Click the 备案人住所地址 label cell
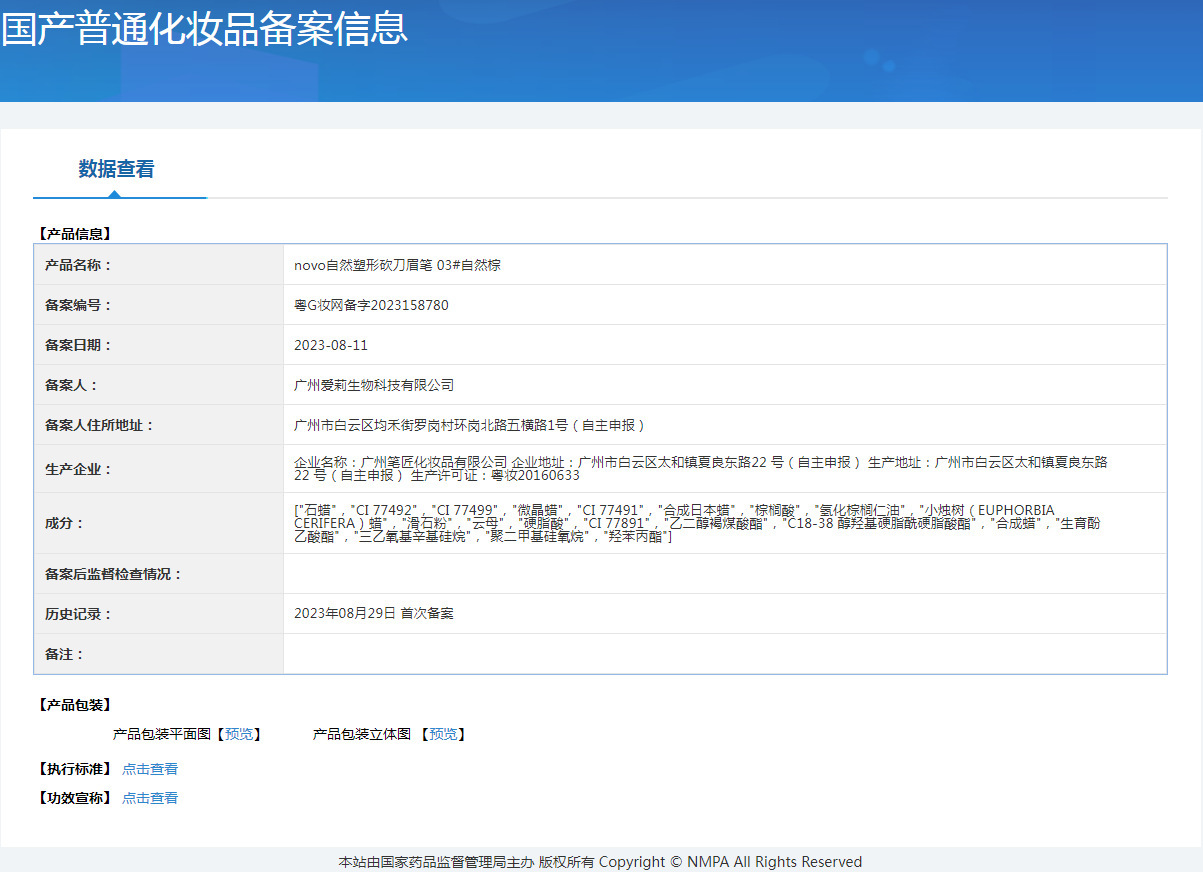Viewport: 1203px width, 872px height. 159,425
